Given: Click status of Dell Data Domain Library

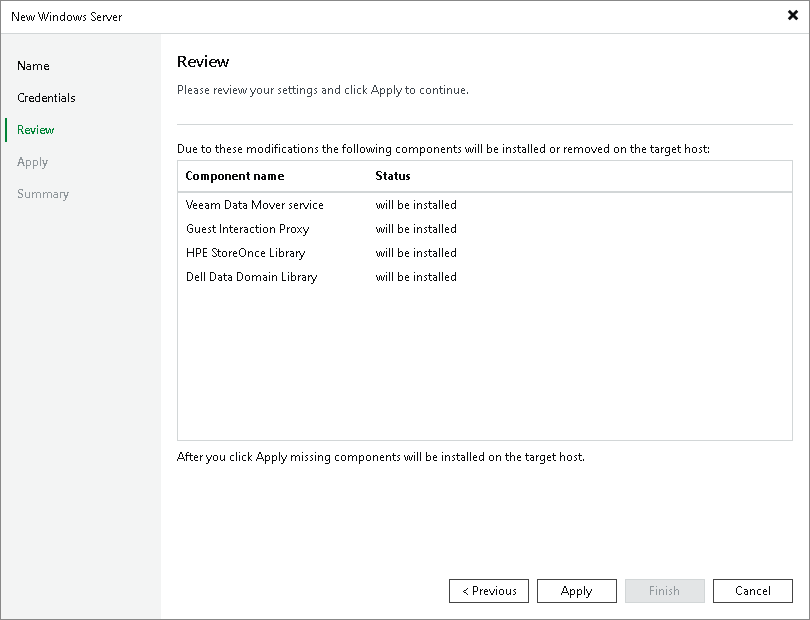Looking at the screenshot, I should pos(416,277).
